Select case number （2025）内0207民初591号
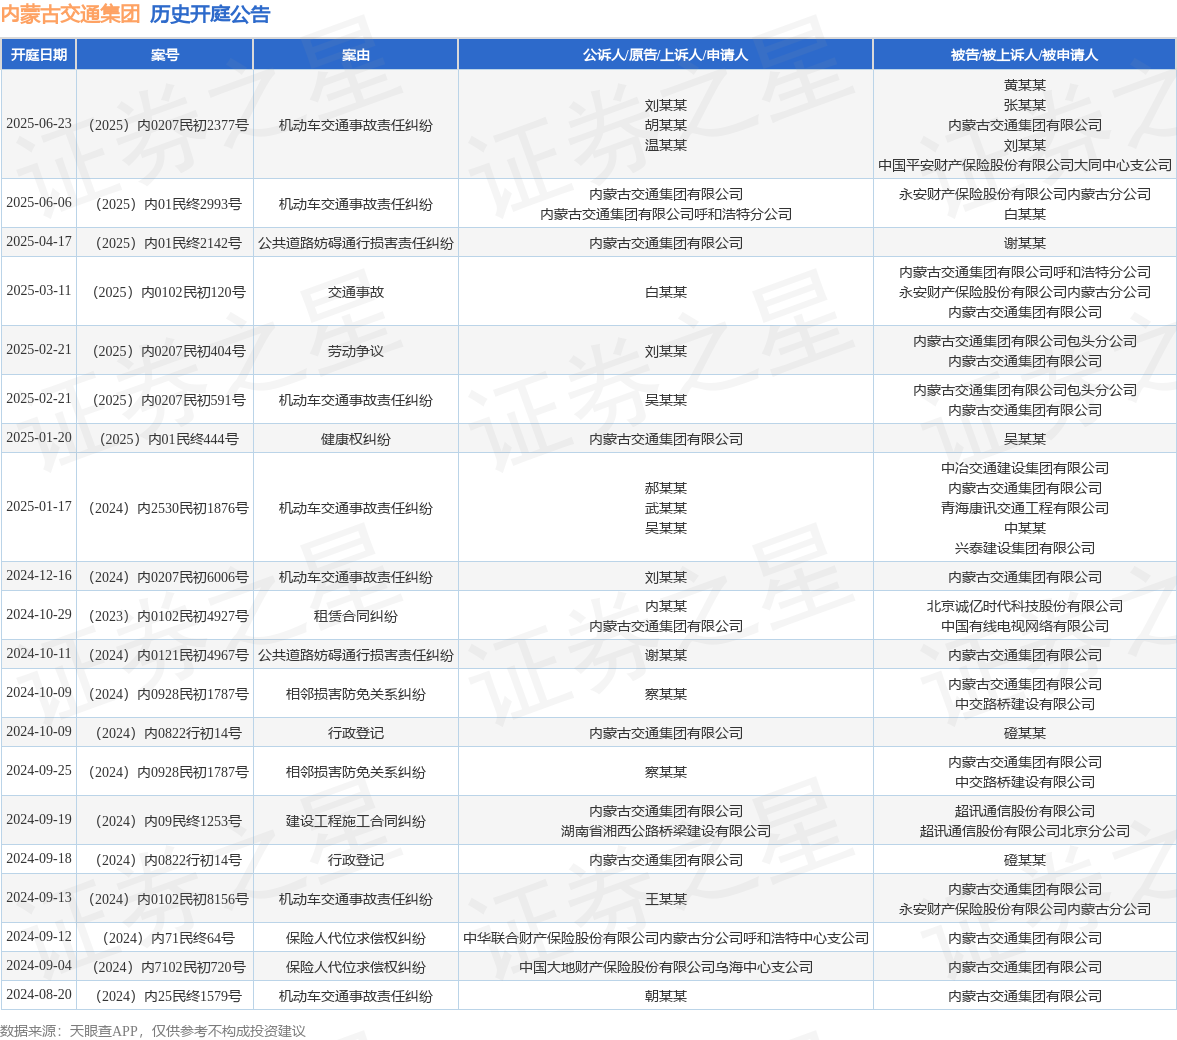The width and height of the screenshot is (1177, 1040). (x=165, y=400)
